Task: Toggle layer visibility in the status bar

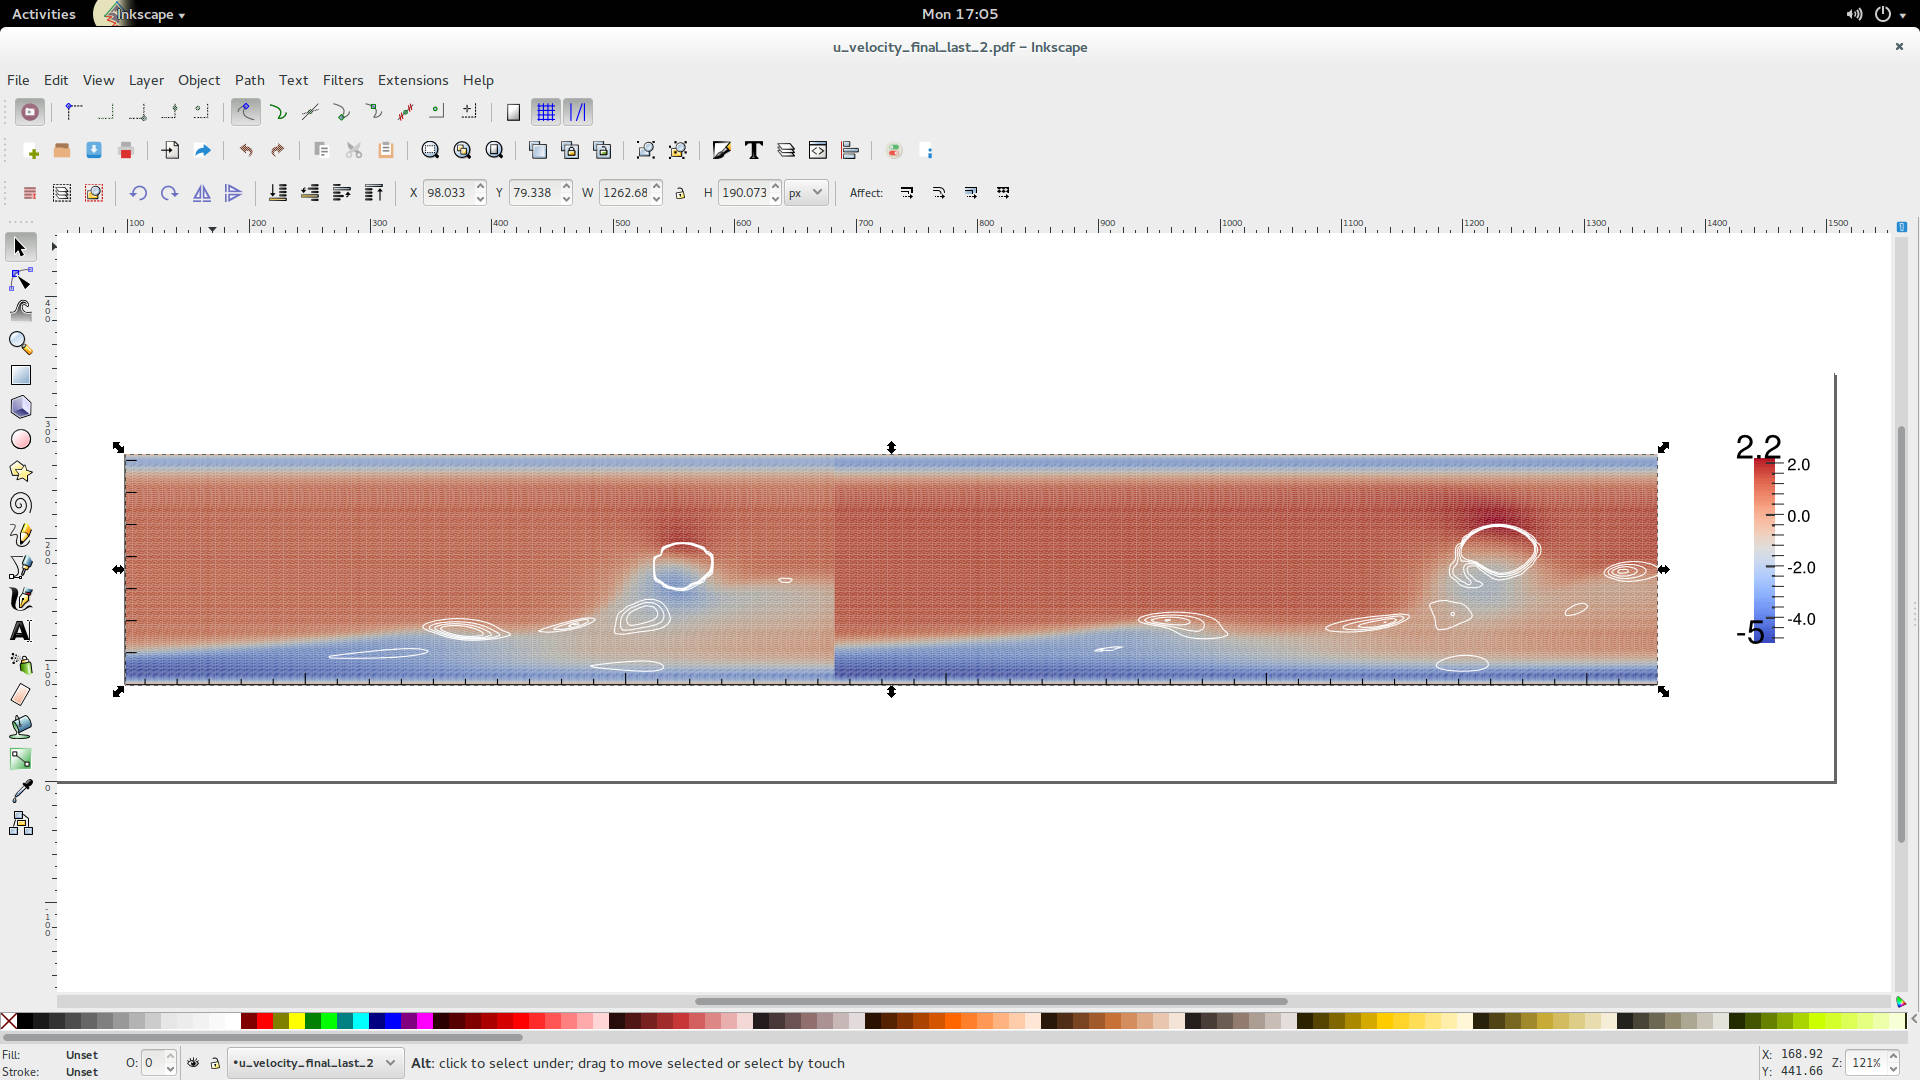Action: point(193,1063)
